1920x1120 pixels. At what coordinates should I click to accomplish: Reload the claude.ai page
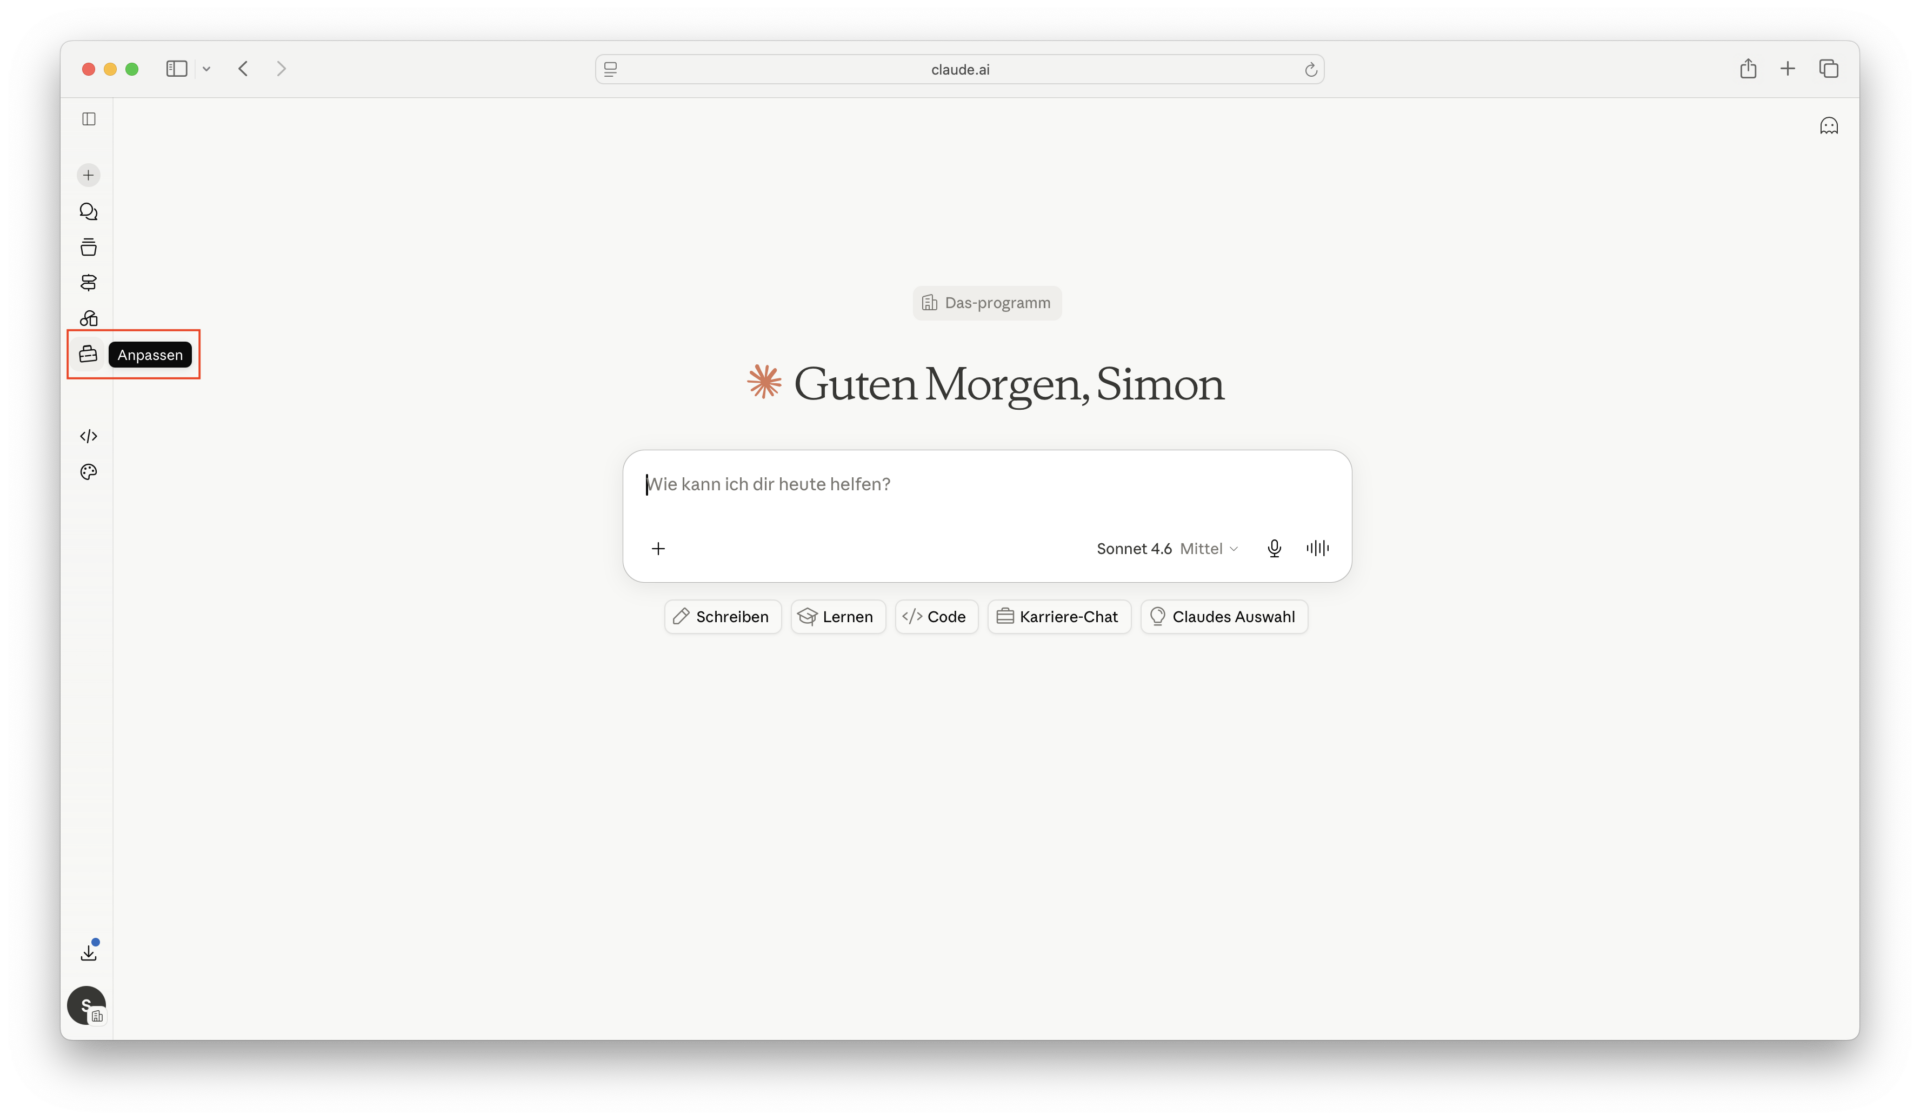pos(1310,69)
